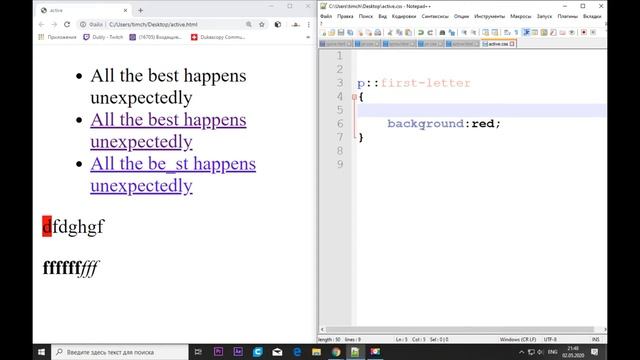Image resolution: width=640 pixels, height=360 pixels.
Task: Bookmark this page with star icon
Action: pos(262,24)
